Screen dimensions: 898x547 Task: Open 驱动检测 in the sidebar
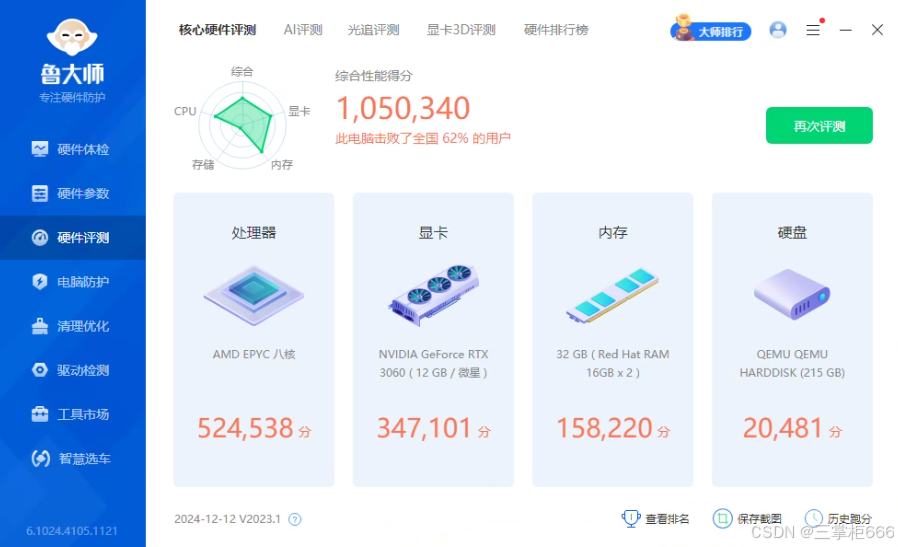coord(73,370)
